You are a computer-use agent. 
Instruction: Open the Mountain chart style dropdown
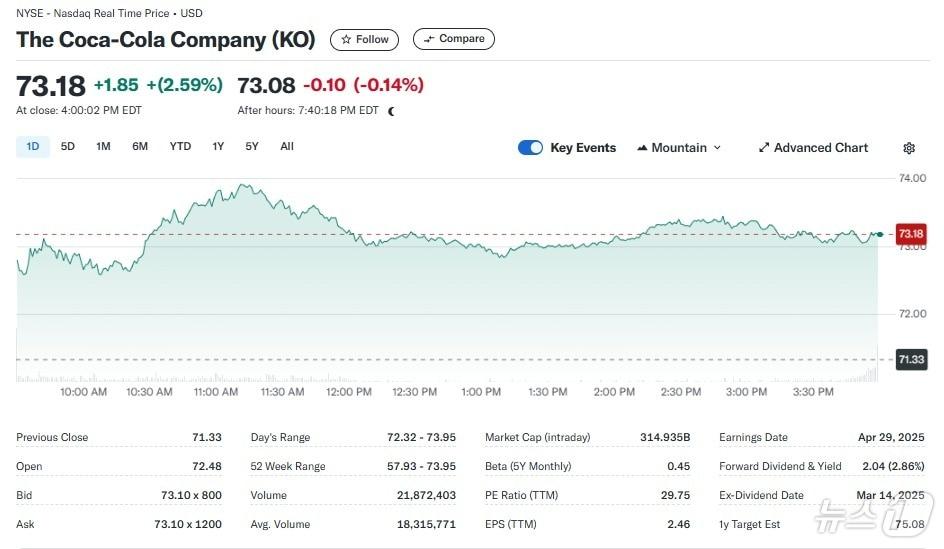pos(679,148)
